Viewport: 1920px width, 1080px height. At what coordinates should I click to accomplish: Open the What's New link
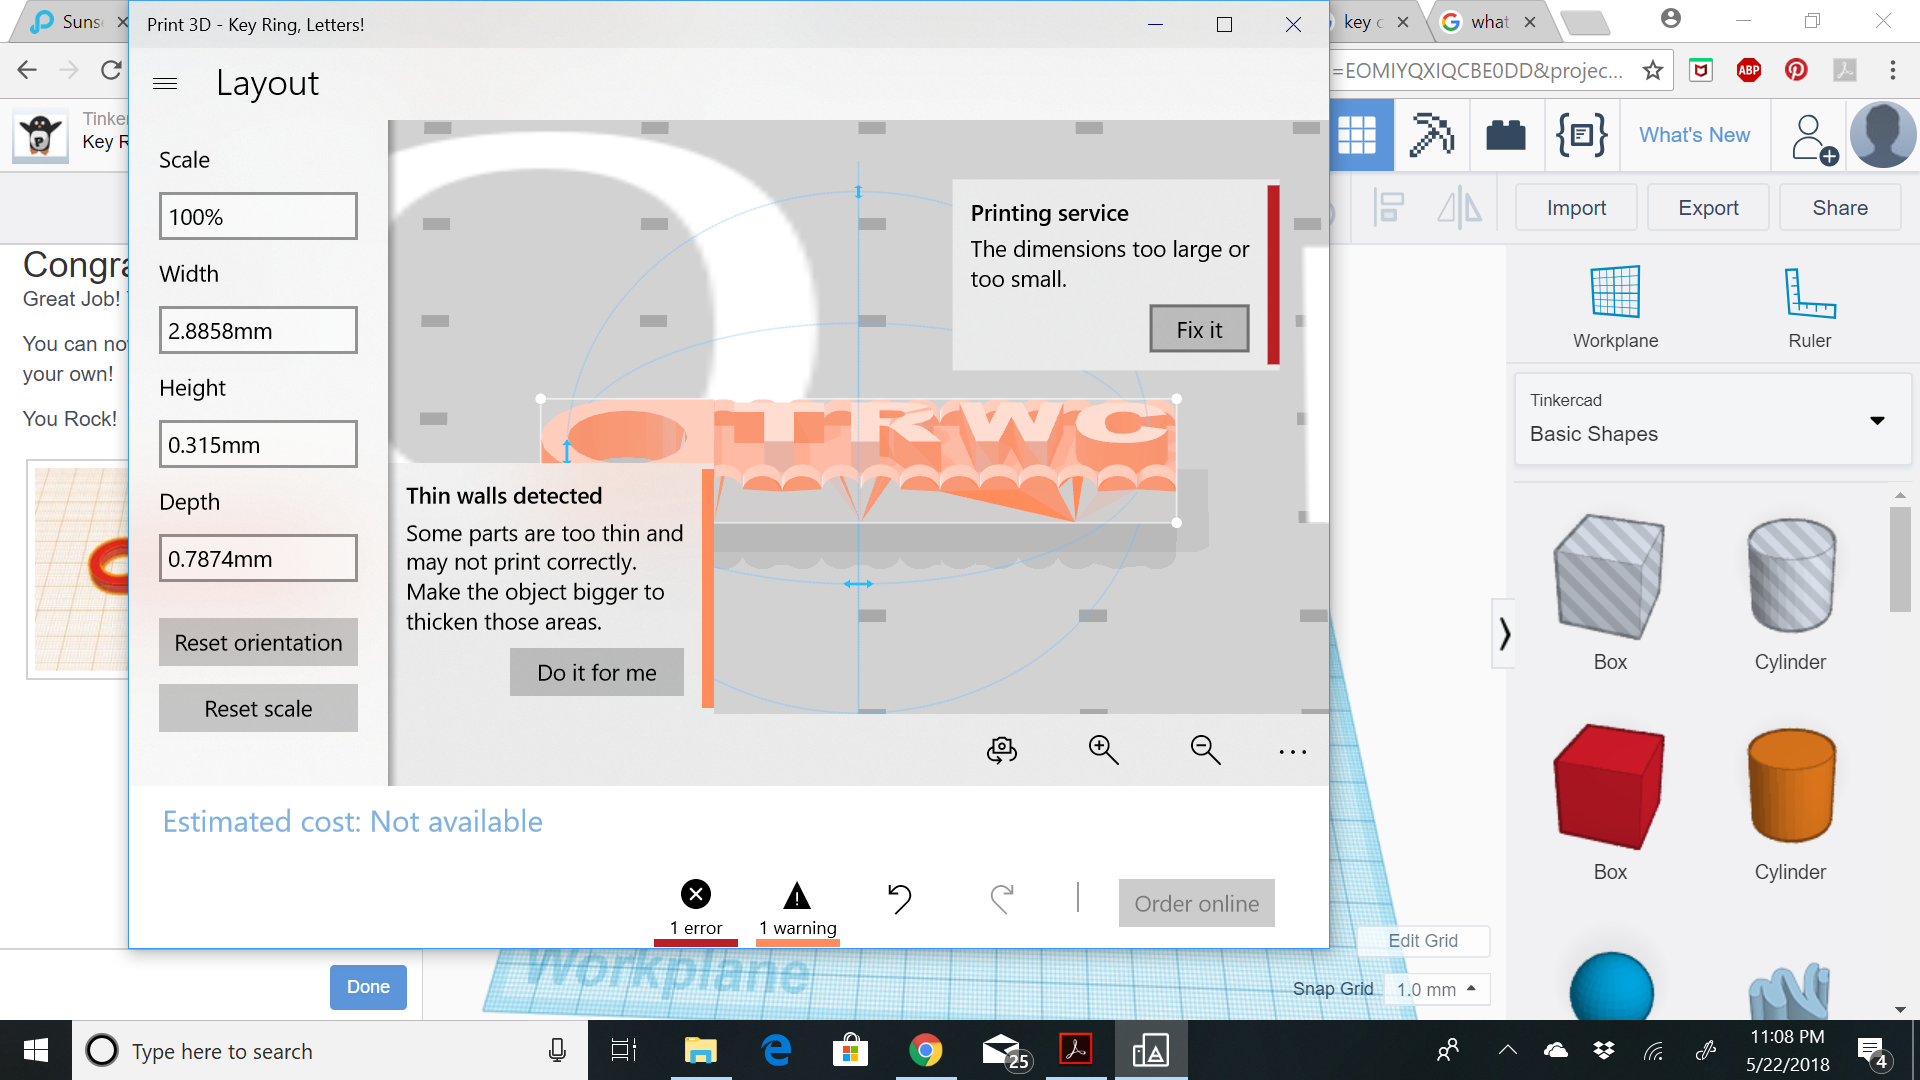pos(1694,134)
